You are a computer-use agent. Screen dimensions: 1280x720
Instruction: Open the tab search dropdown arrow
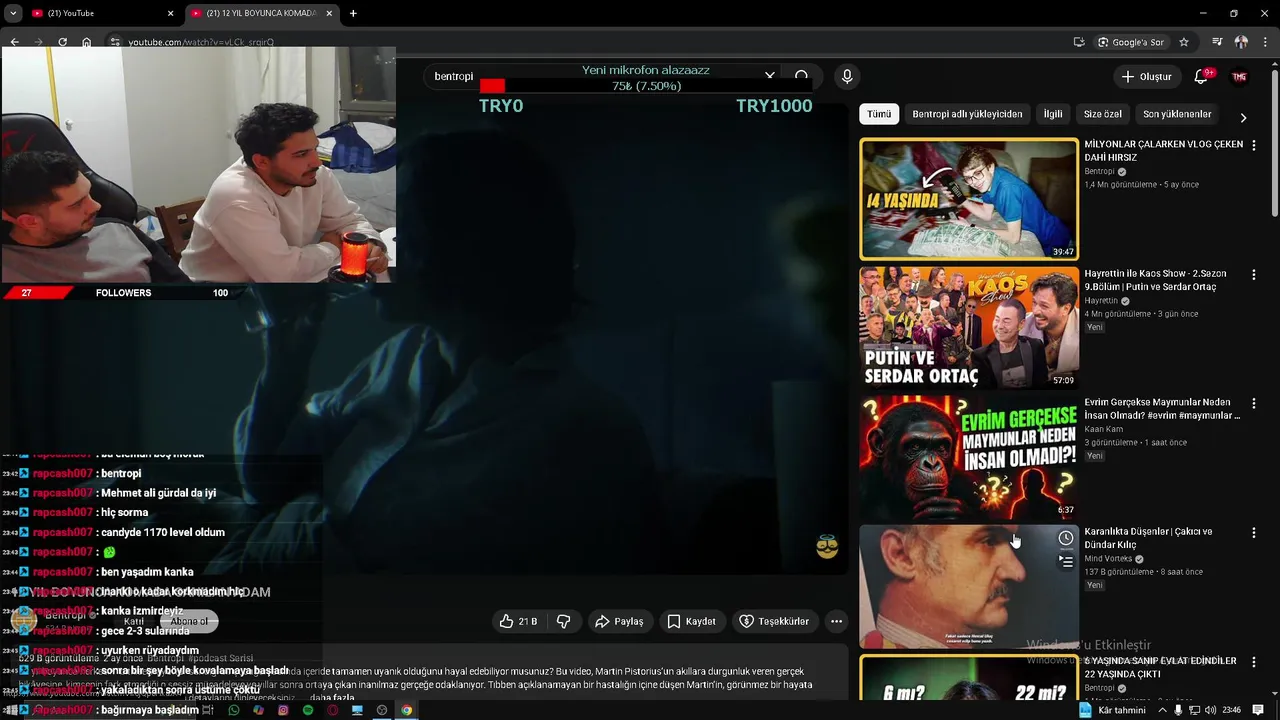click(13, 13)
